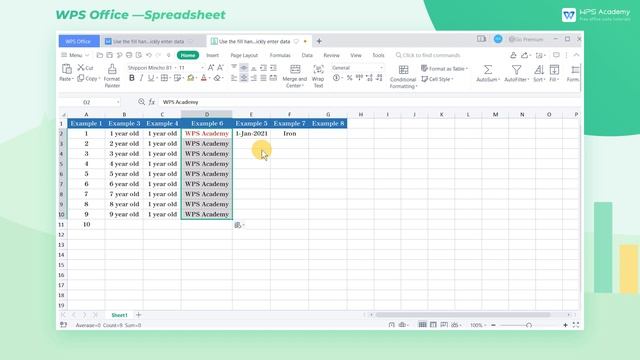Click the align right icon
The image size is (640, 360).
pos(253,78)
